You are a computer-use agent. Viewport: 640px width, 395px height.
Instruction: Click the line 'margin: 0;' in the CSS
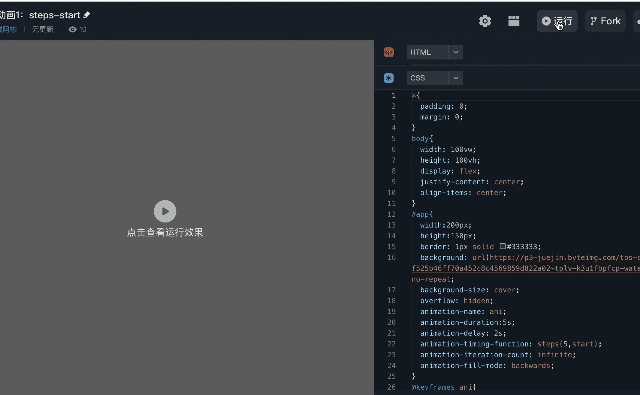[441, 117]
